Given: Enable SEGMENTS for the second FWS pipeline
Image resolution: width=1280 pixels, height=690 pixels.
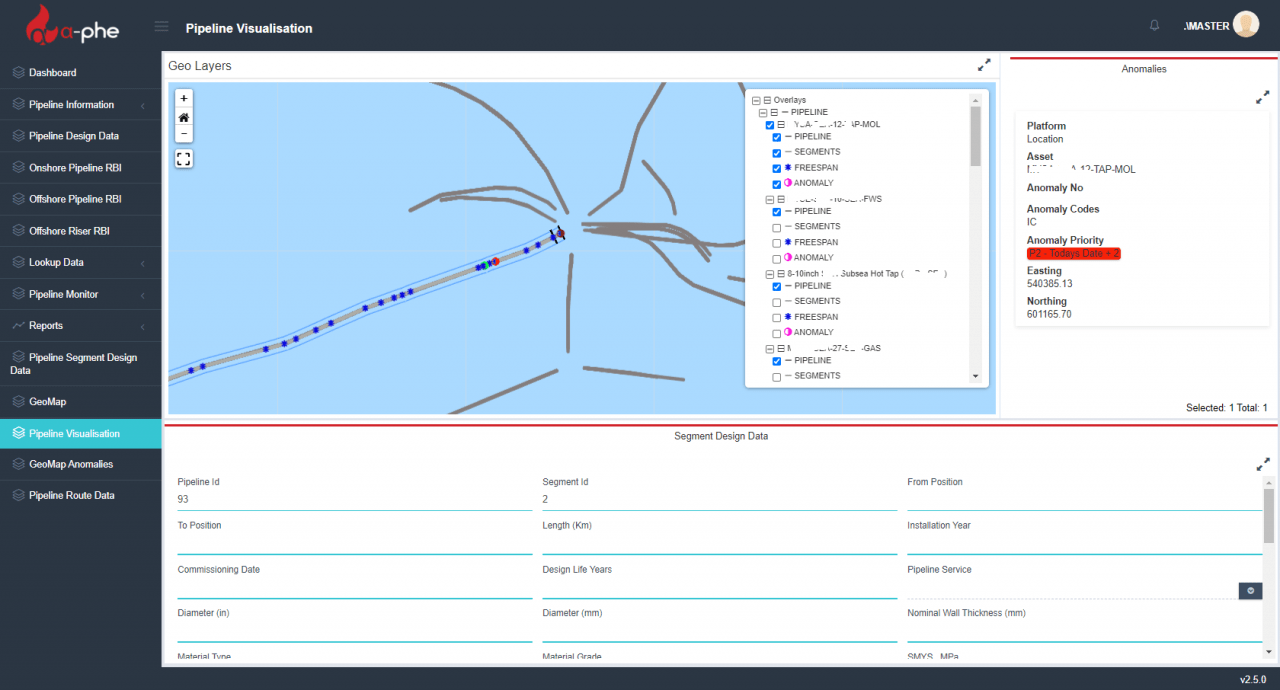Looking at the screenshot, I should [776, 226].
